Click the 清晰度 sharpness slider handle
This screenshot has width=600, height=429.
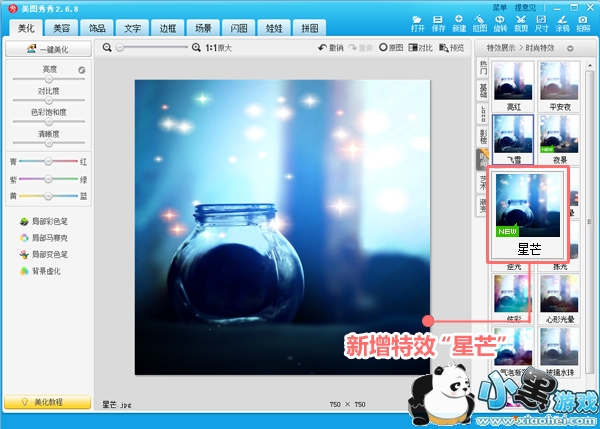coord(49,143)
